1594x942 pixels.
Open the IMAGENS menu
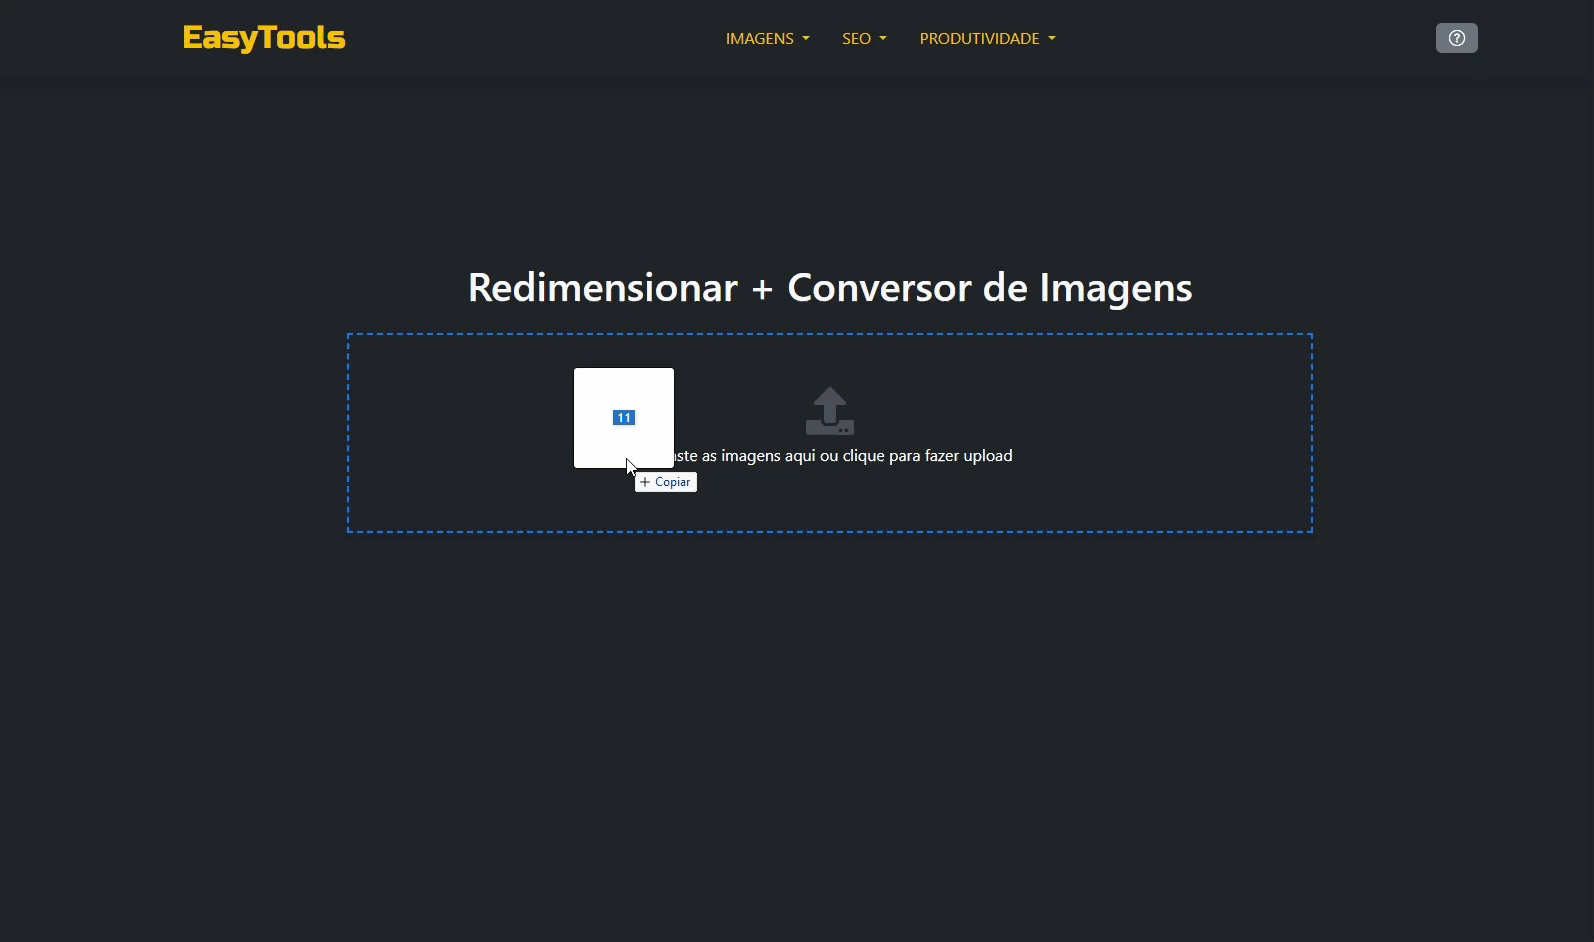pyautogui.click(x=759, y=38)
